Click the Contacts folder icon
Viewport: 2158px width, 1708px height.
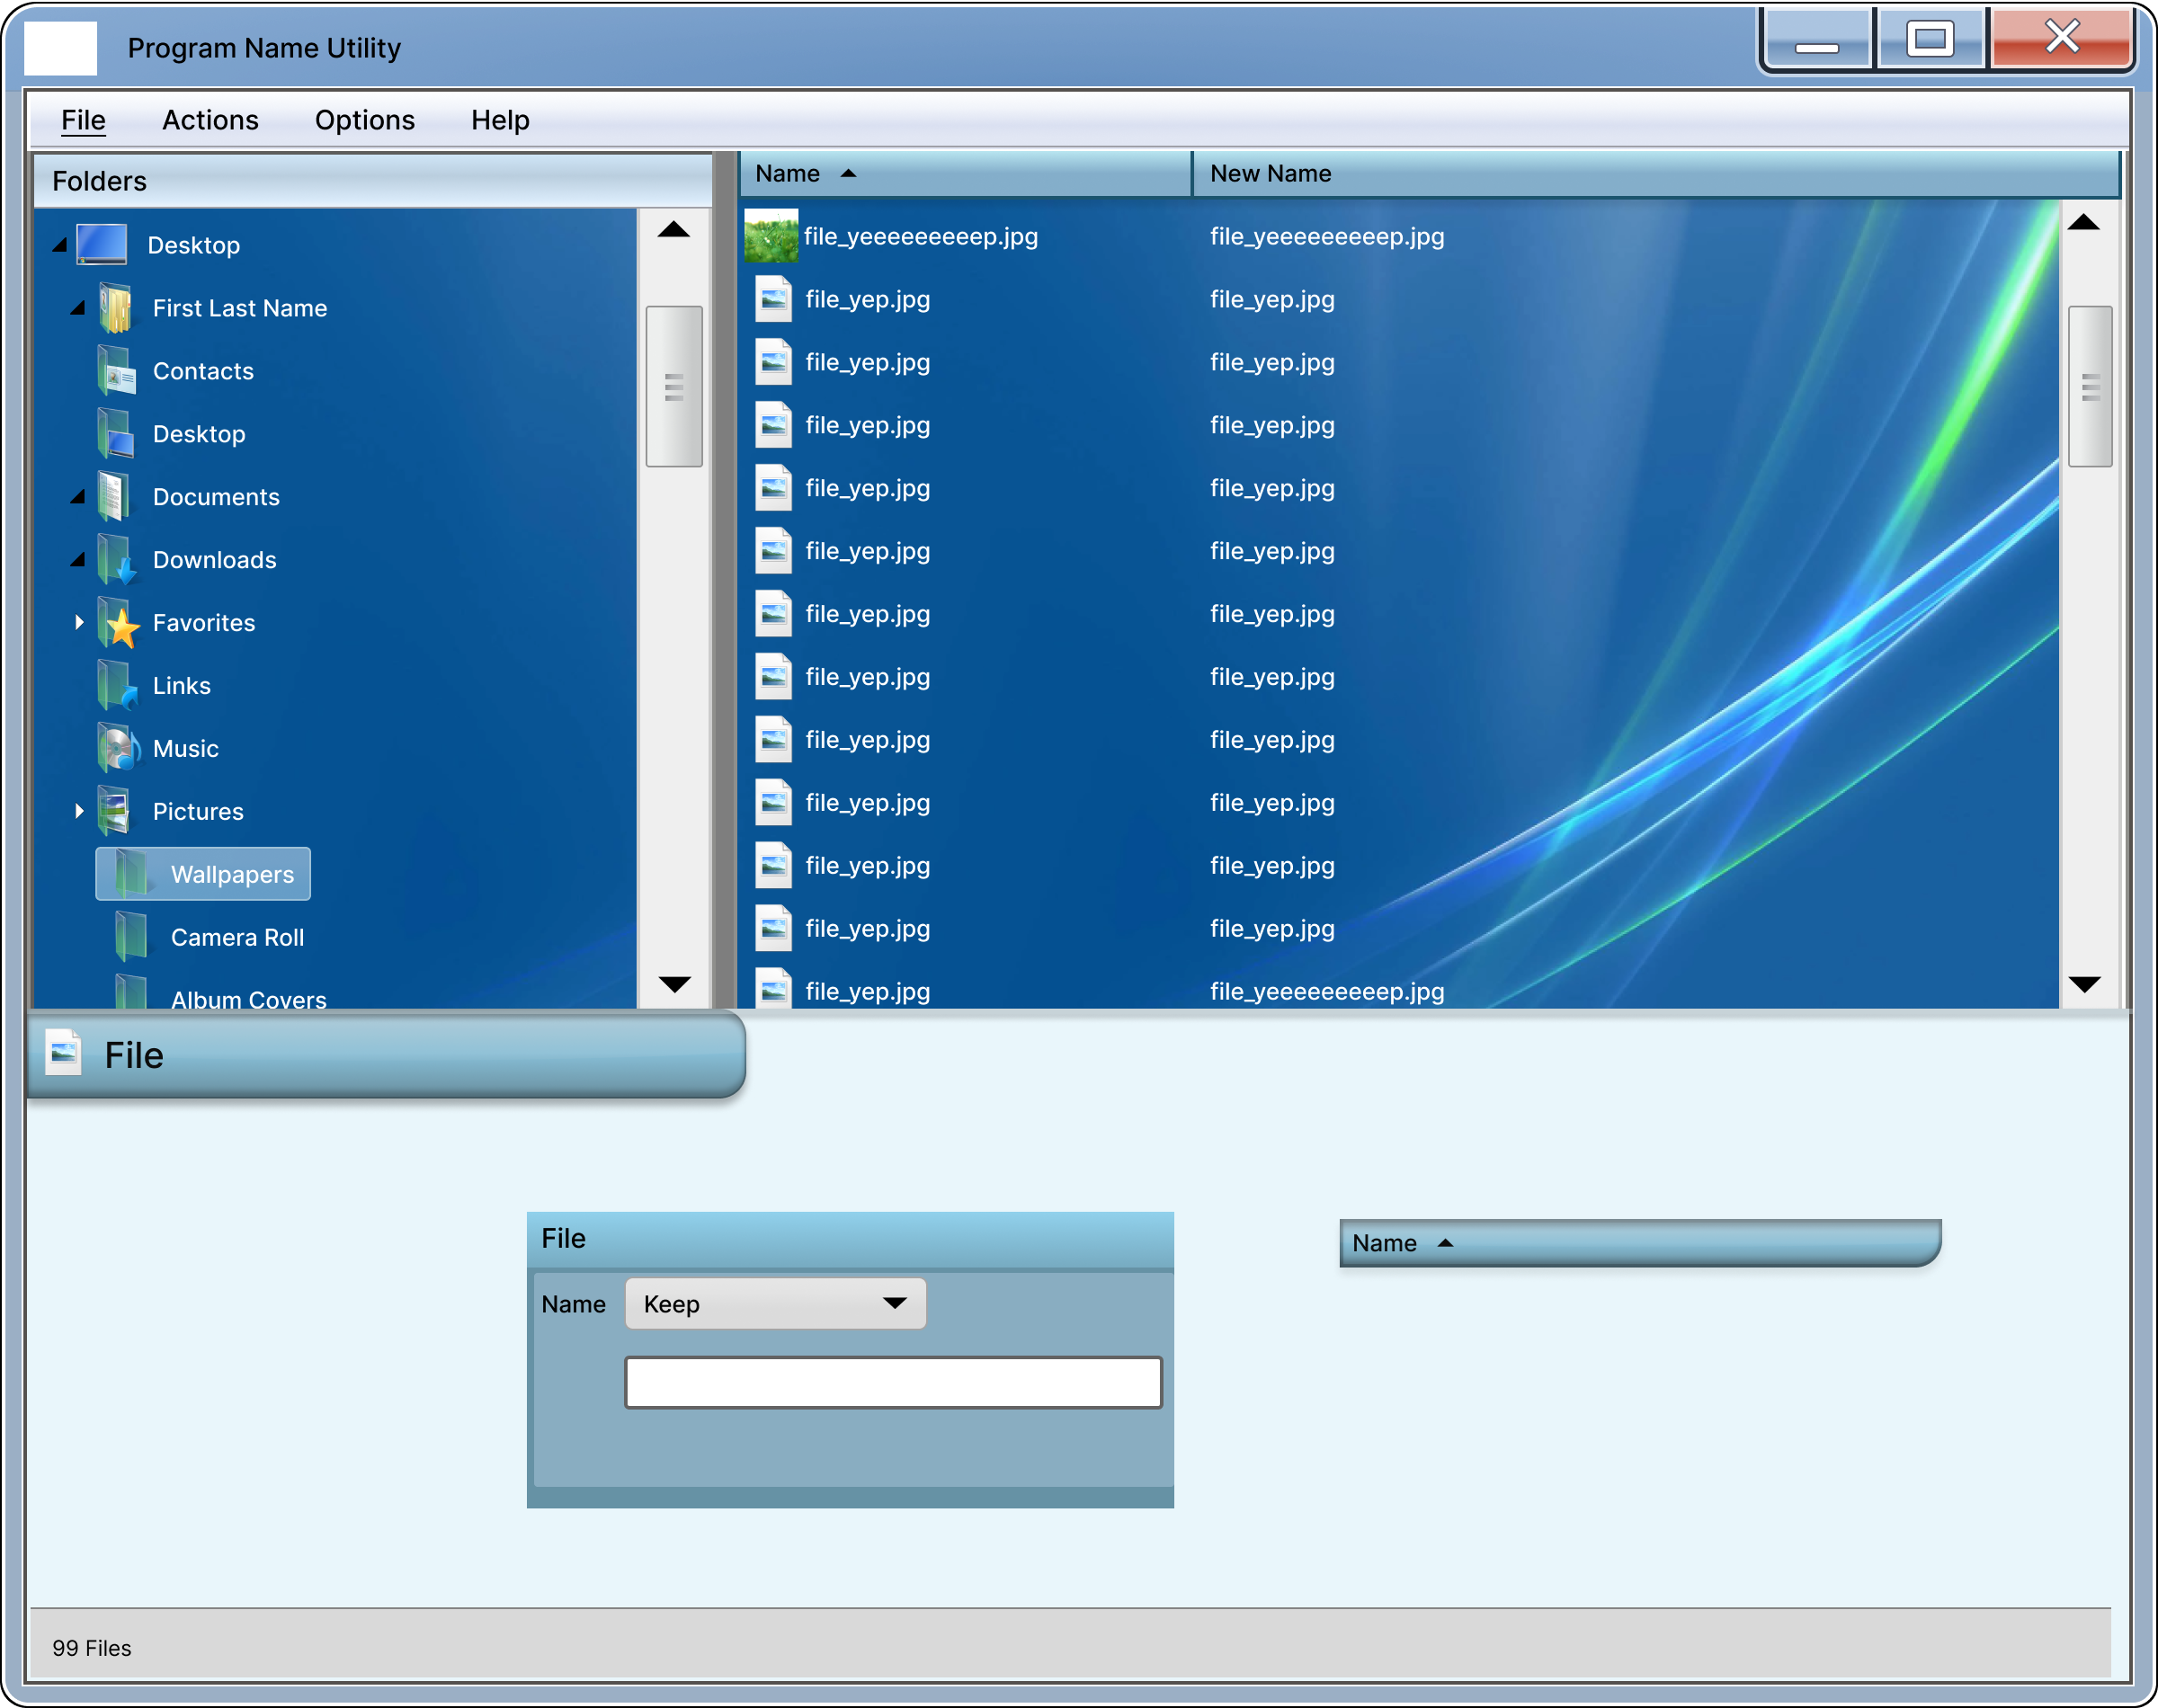click(x=116, y=371)
